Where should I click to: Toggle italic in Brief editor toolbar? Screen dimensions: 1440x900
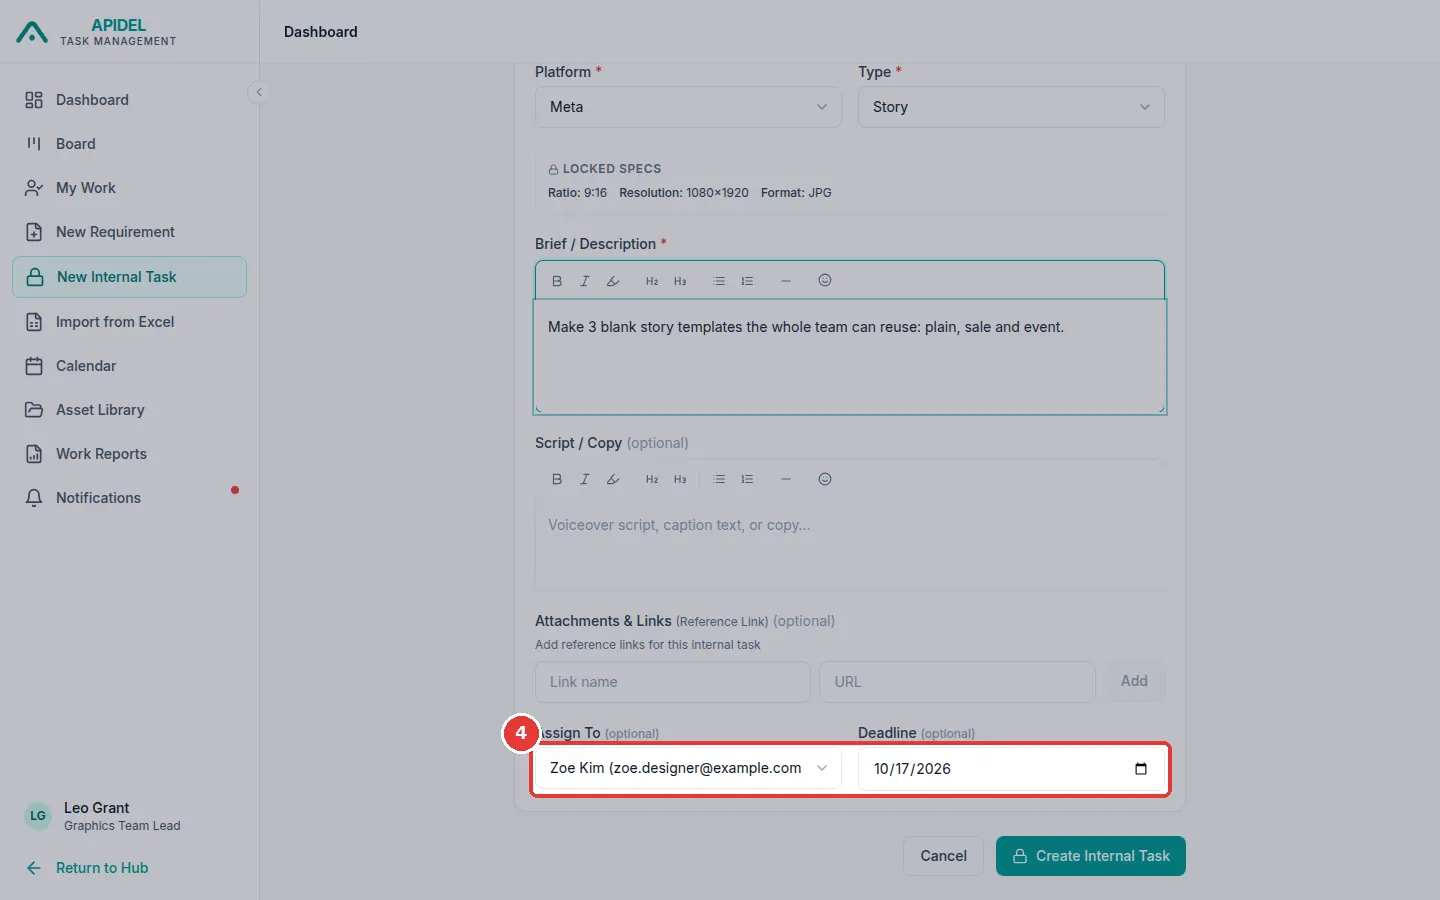coord(585,281)
